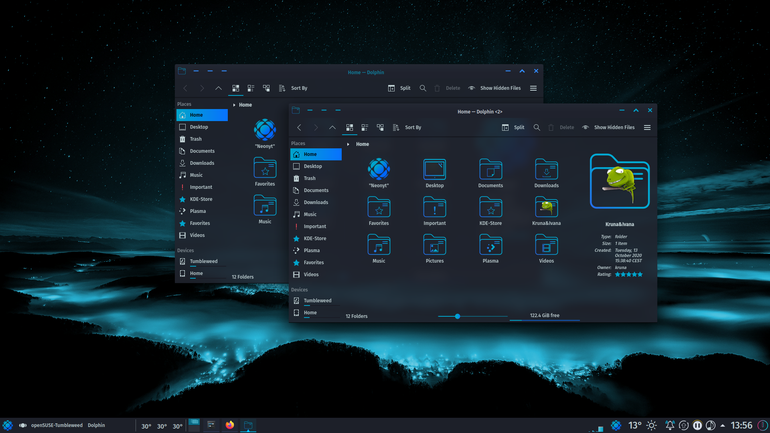
Task: Open the Sort By dropdown in front window
Action: tap(407, 128)
